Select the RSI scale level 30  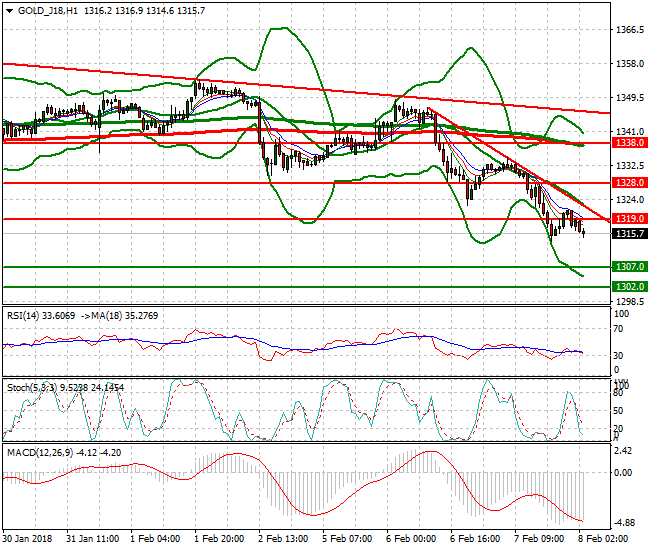[x=618, y=356]
